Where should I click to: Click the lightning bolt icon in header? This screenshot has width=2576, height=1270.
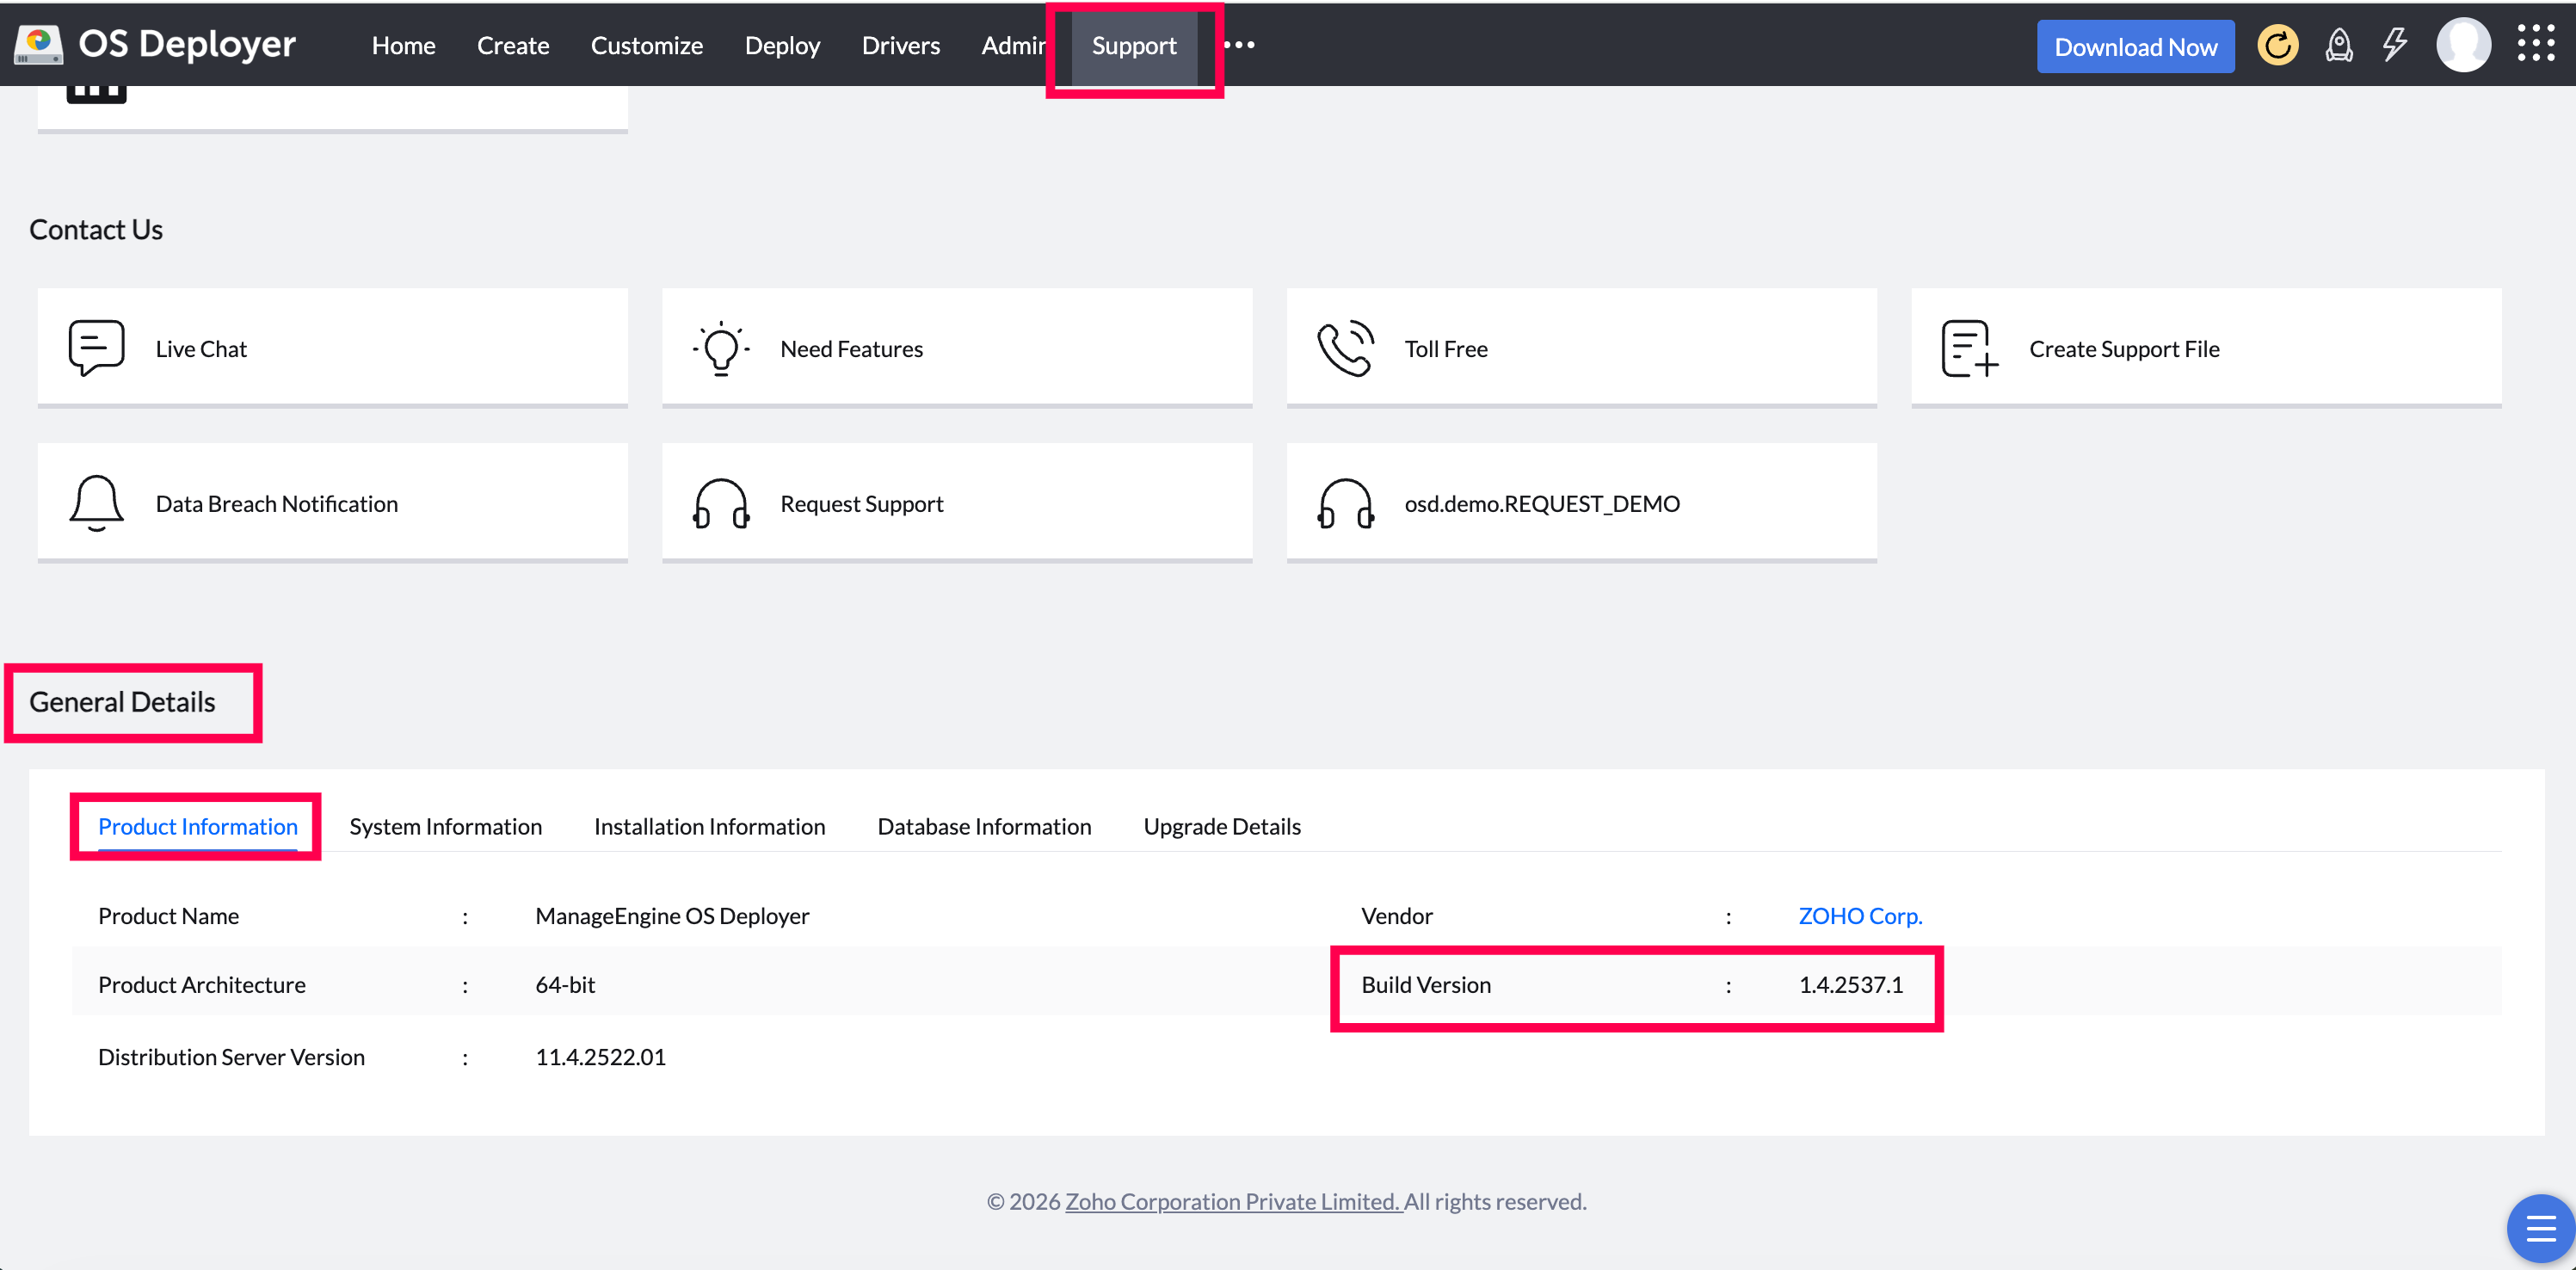[x=2394, y=45]
